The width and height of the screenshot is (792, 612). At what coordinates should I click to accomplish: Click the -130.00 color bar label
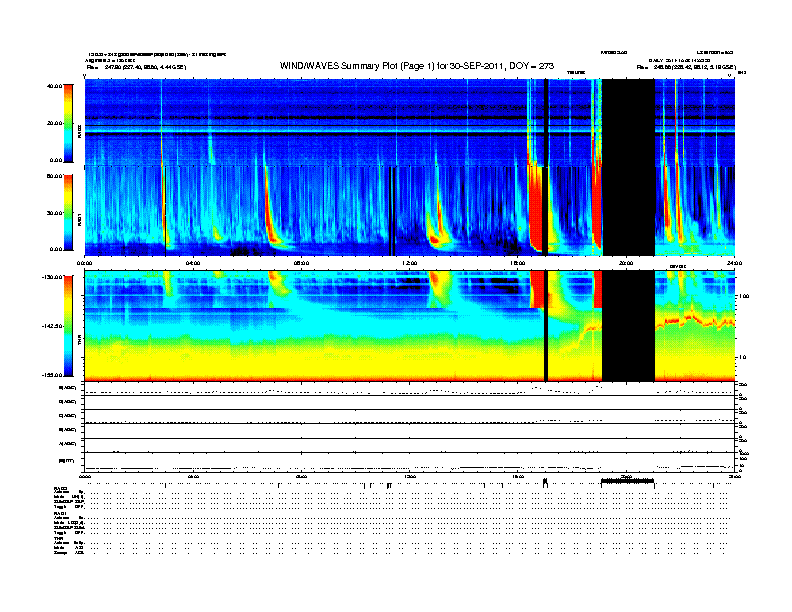click(x=53, y=277)
